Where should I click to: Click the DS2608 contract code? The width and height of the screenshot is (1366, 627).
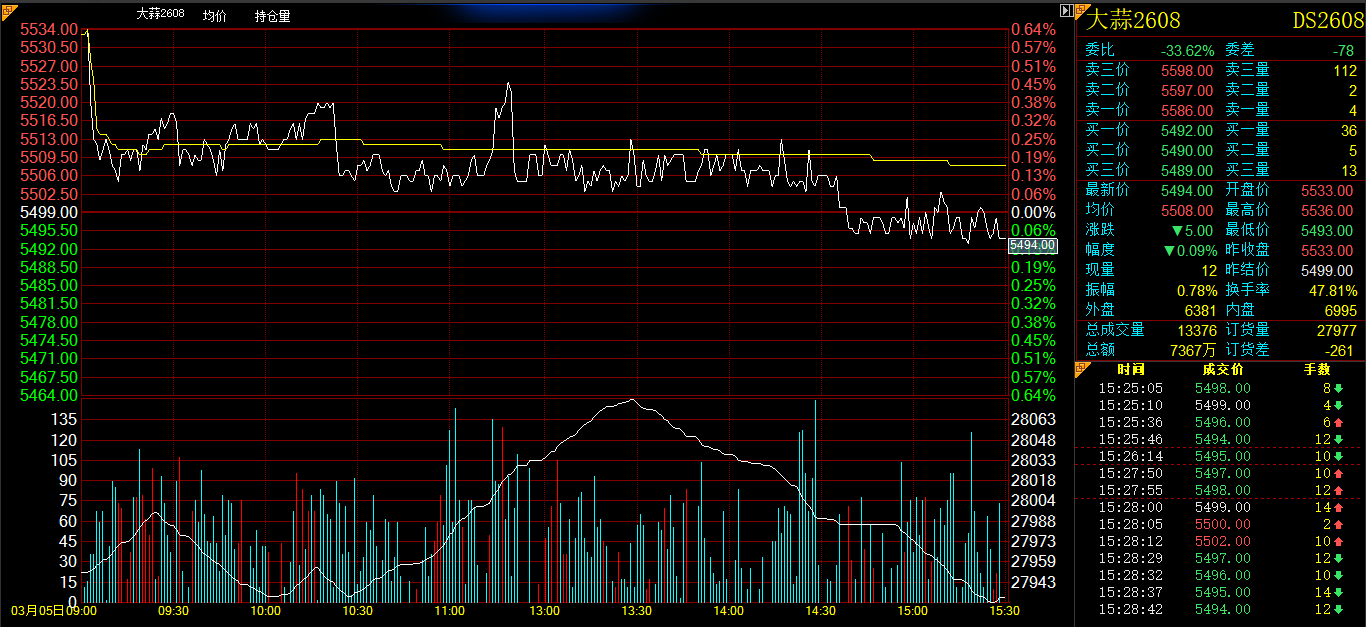[1327, 20]
